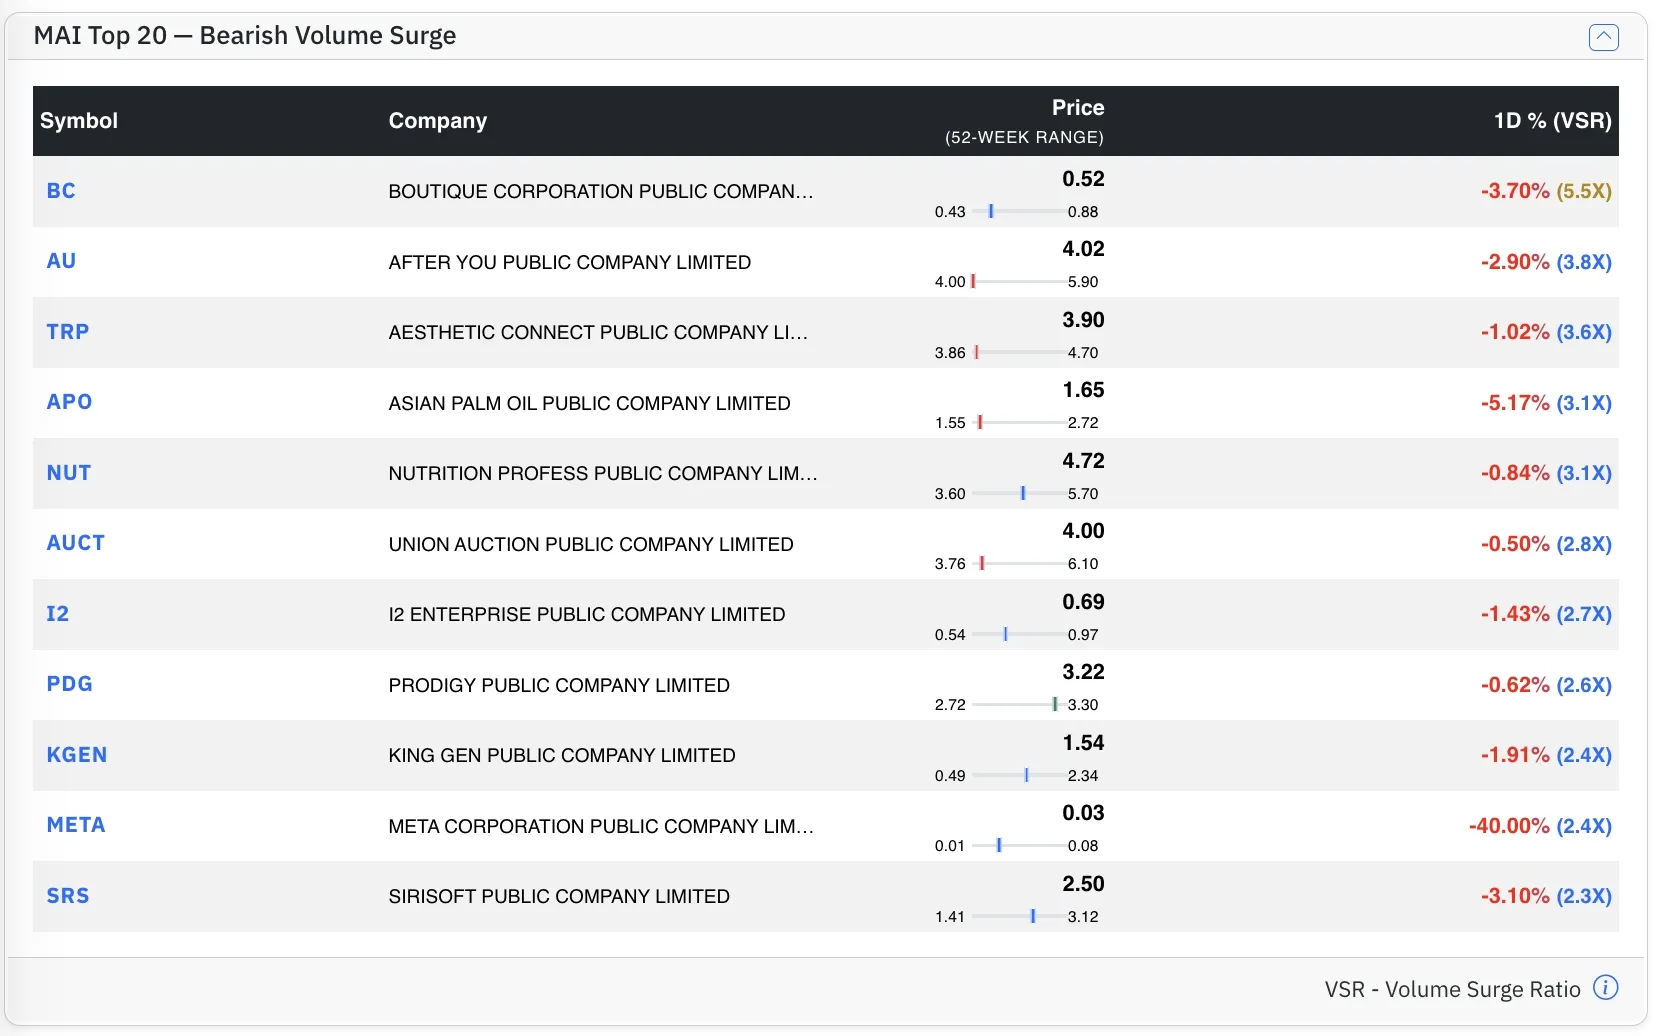Open the APO stock symbol link
Viewport: 1658px width, 1036px height.
69,402
